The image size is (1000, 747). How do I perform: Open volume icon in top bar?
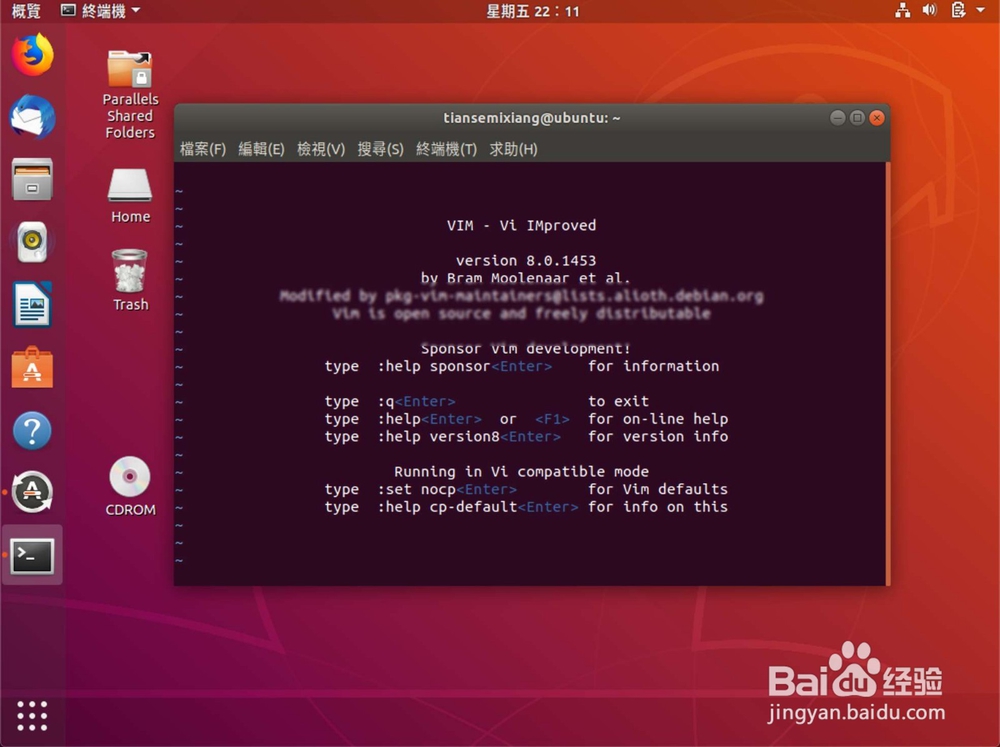point(929,10)
